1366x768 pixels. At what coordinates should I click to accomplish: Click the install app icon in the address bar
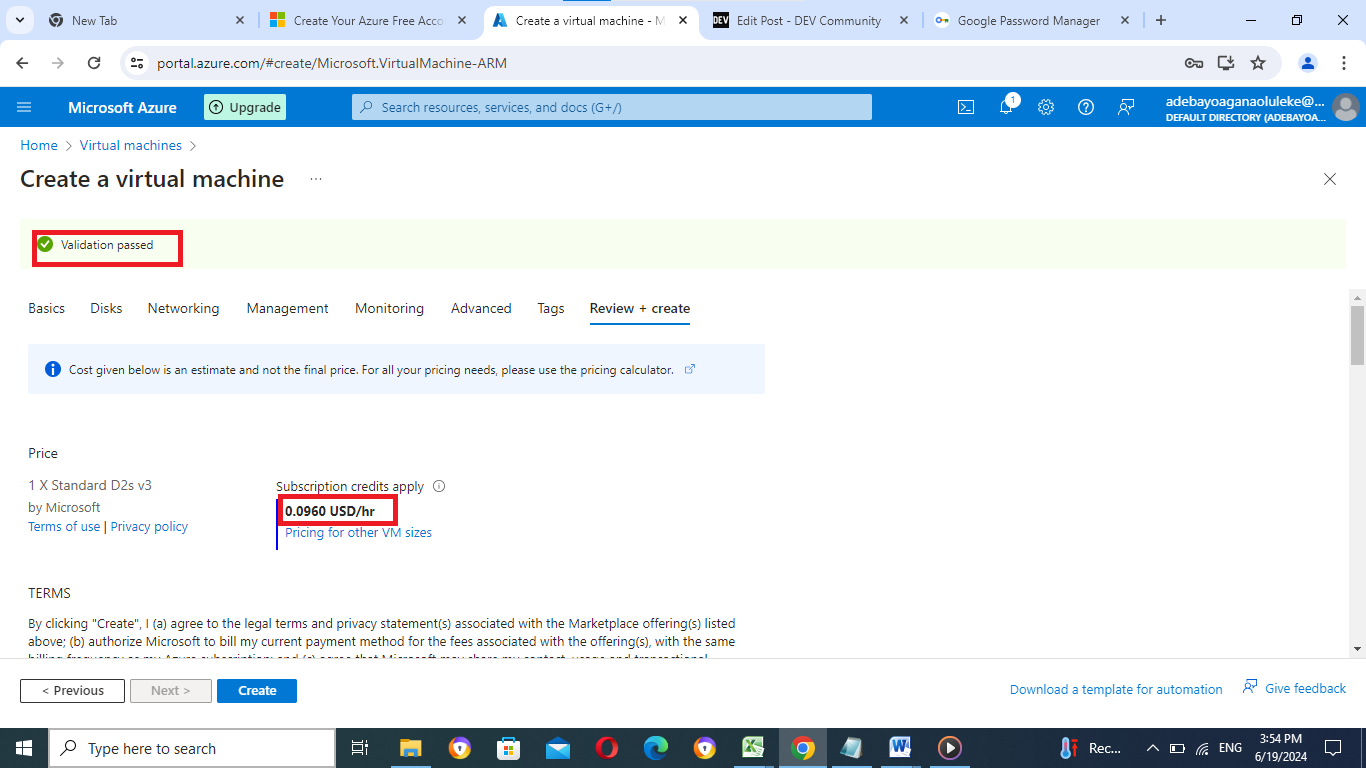coord(1226,63)
